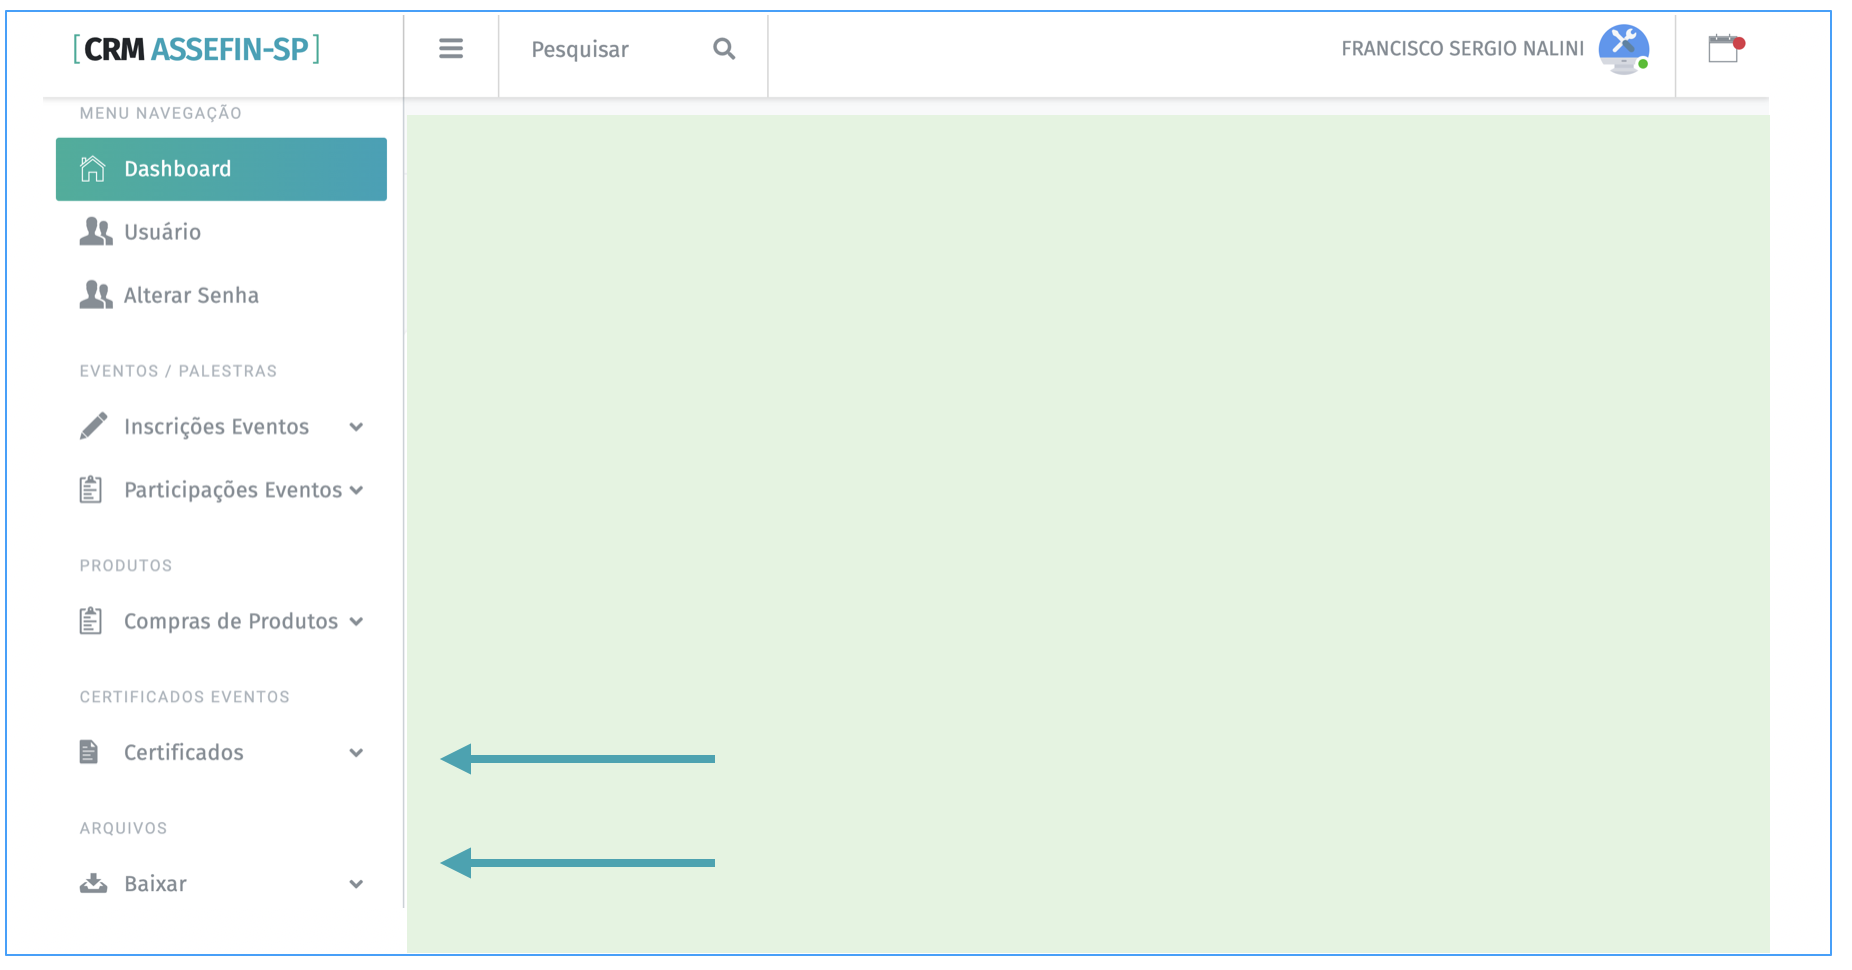Expand the Participações Eventos chevron
This screenshot has height=970, width=1852.
(356, 490)
